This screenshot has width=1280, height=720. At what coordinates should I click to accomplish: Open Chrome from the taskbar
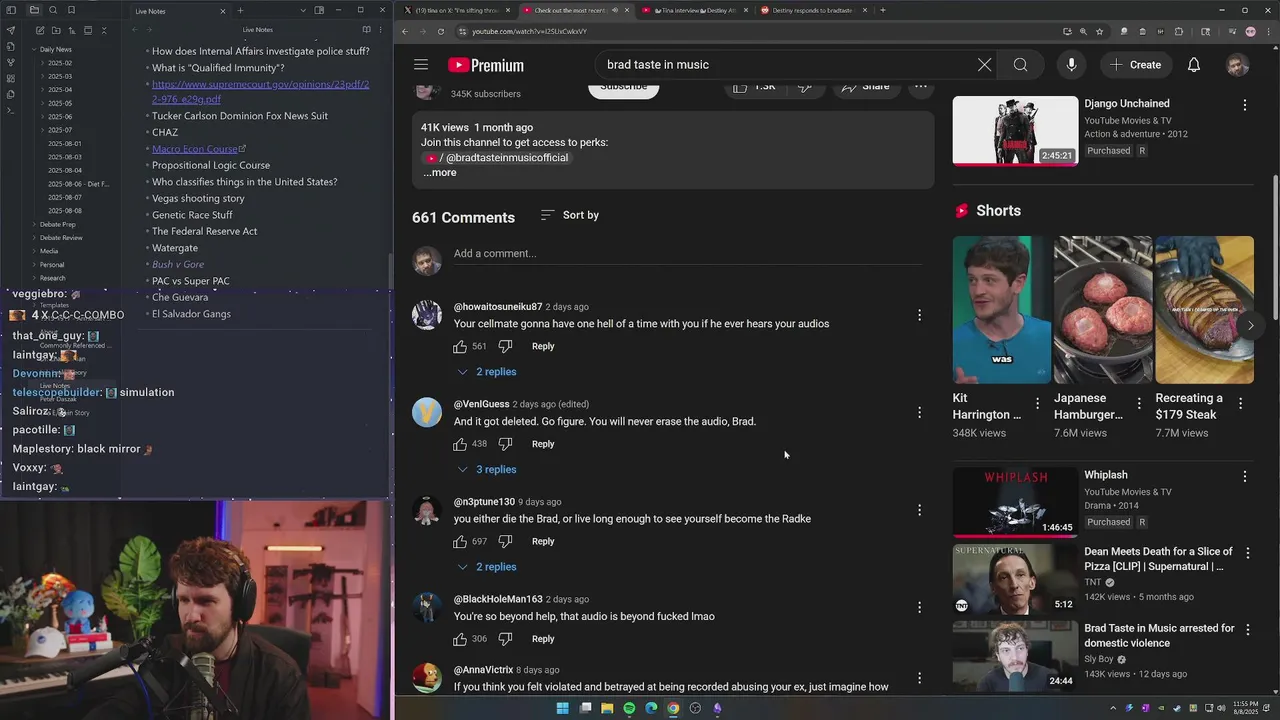pos(673,708)
